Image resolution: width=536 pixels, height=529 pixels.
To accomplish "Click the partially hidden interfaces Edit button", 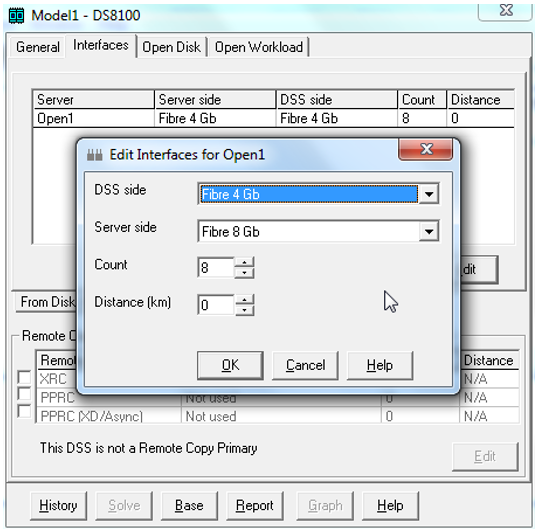I will pyautogui.click(x=479, y=269).
